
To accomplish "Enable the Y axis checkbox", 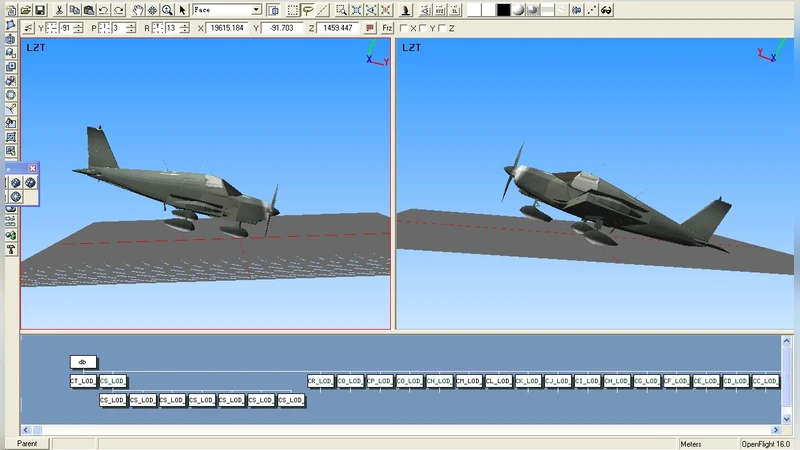I will 424,28.
